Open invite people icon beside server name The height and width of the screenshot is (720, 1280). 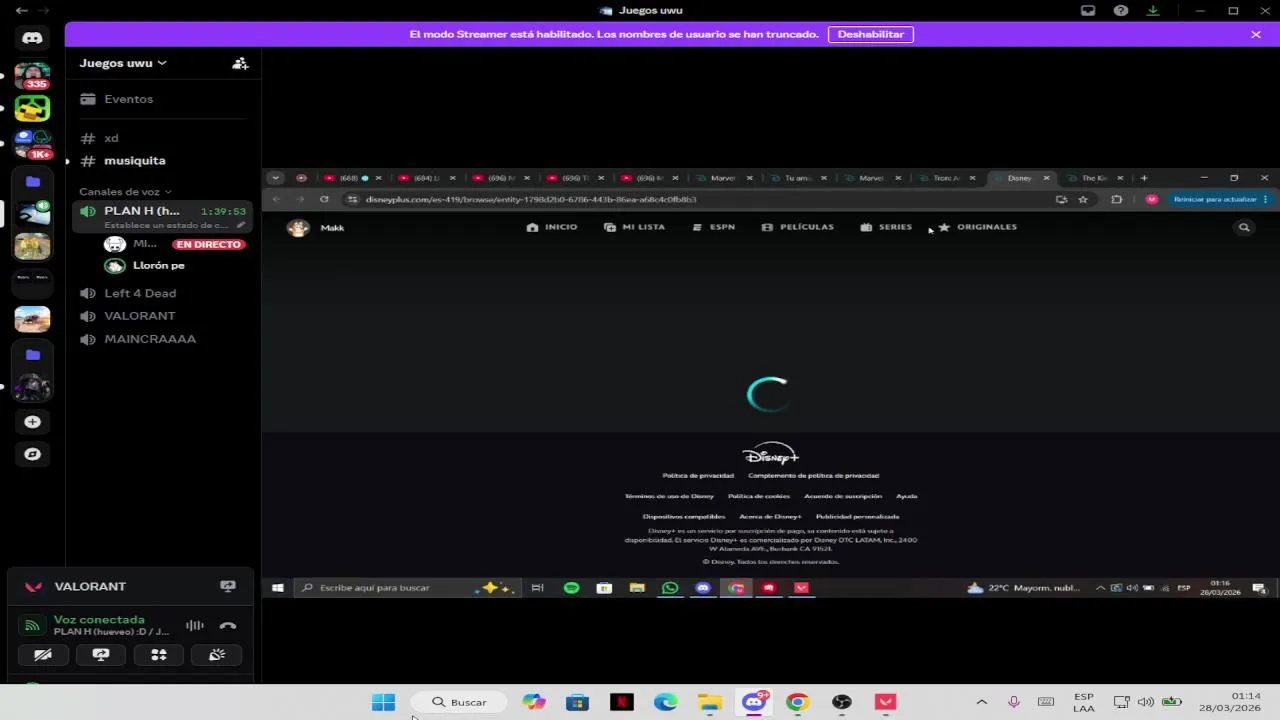pos(240,63)
